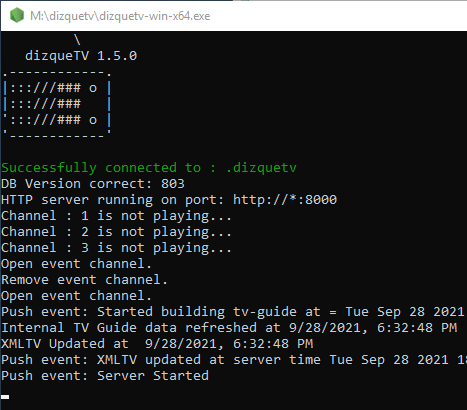Image resolution: width=467 pixels, height=410 pixels.
Task: Click the window title M:\dizquetv\dizquetv-win-x64.exe
Action: (x=120, y=16)
